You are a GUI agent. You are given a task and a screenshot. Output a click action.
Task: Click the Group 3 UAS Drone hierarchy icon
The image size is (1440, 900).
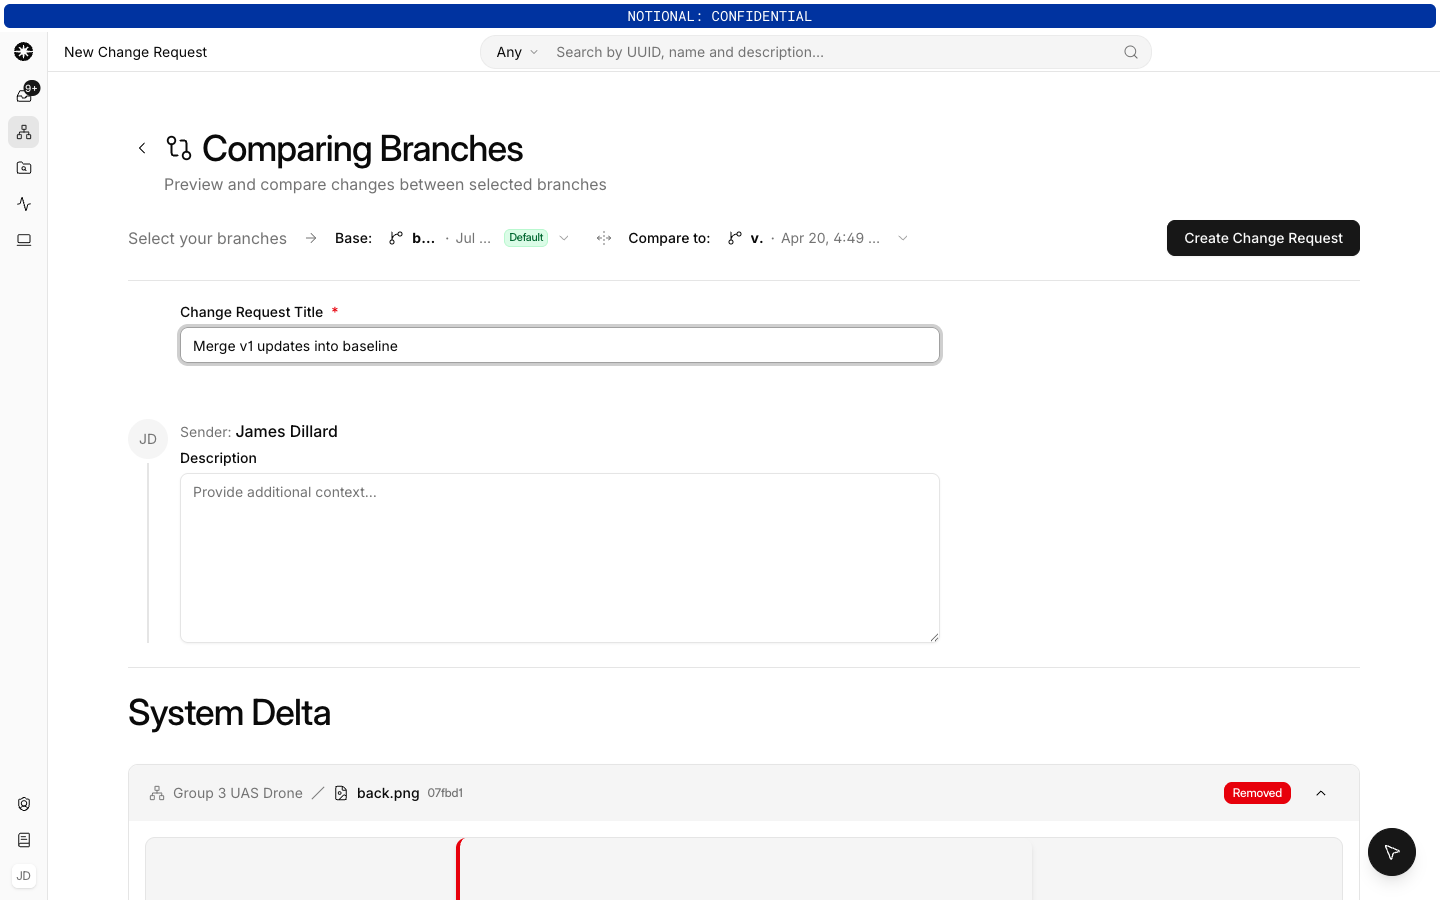coord(157,793)
